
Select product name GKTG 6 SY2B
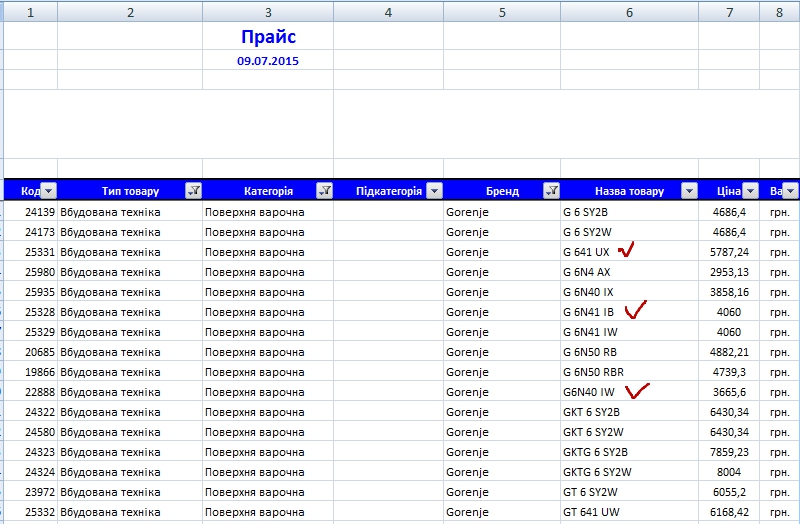click(x=629, y=452)
